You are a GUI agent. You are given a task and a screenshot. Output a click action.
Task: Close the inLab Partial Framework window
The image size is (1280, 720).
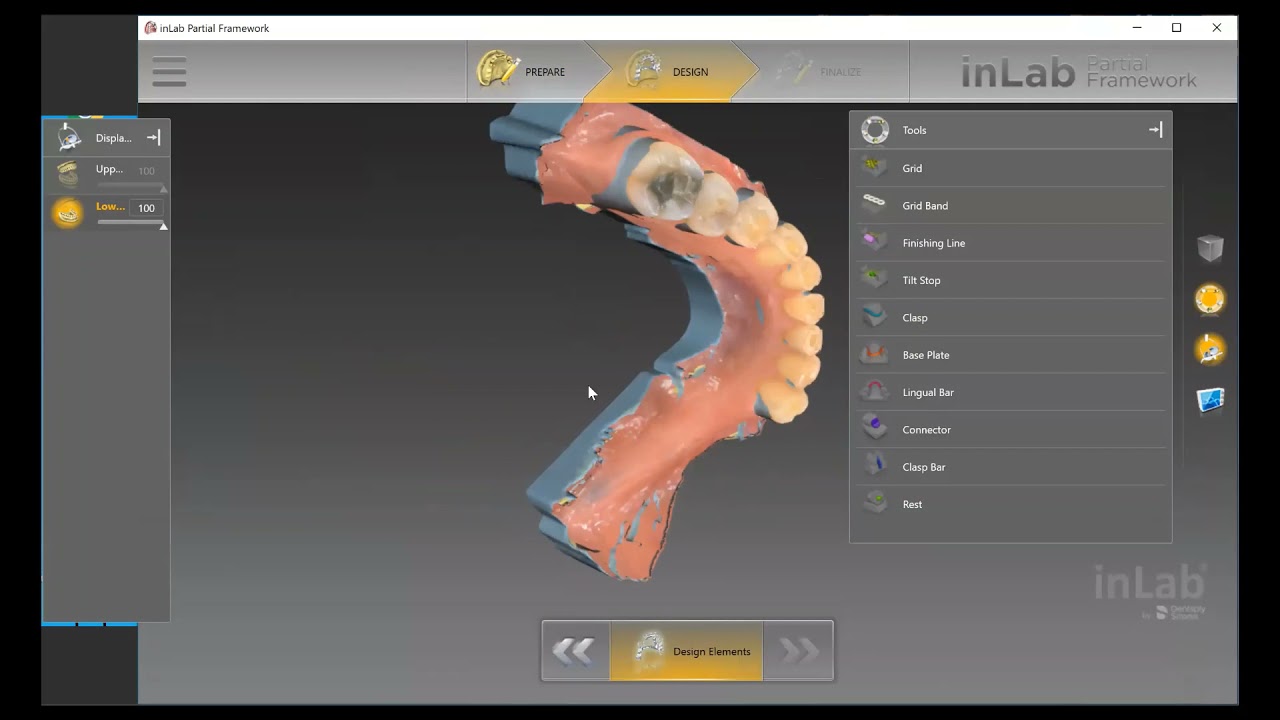pos(1217,28)
